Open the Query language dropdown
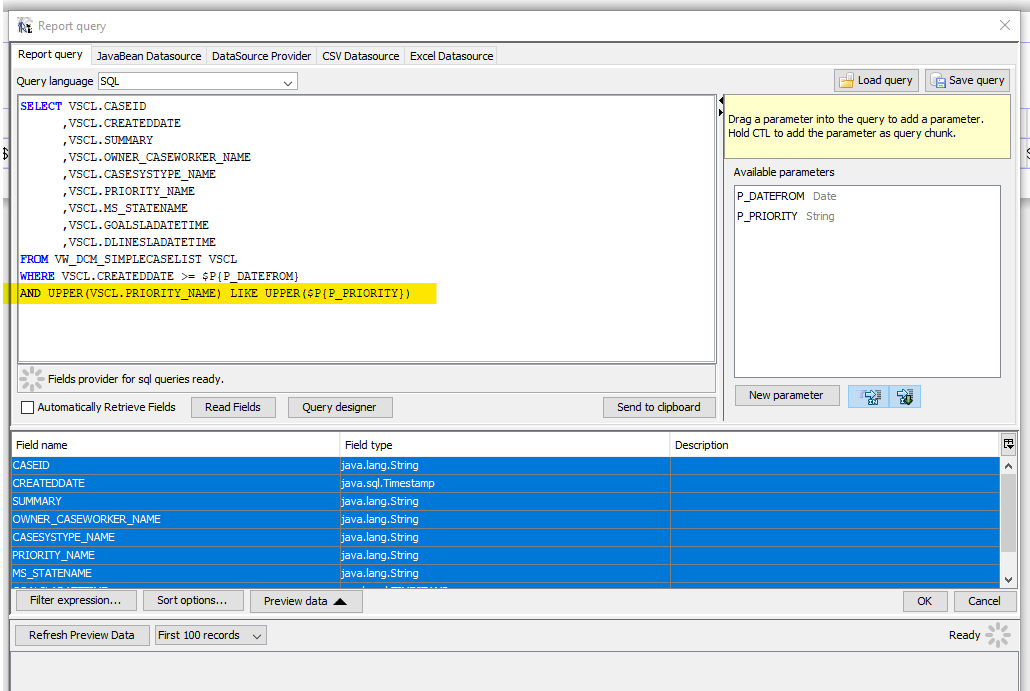1030x691 pixels. click(x=198, y=81)
